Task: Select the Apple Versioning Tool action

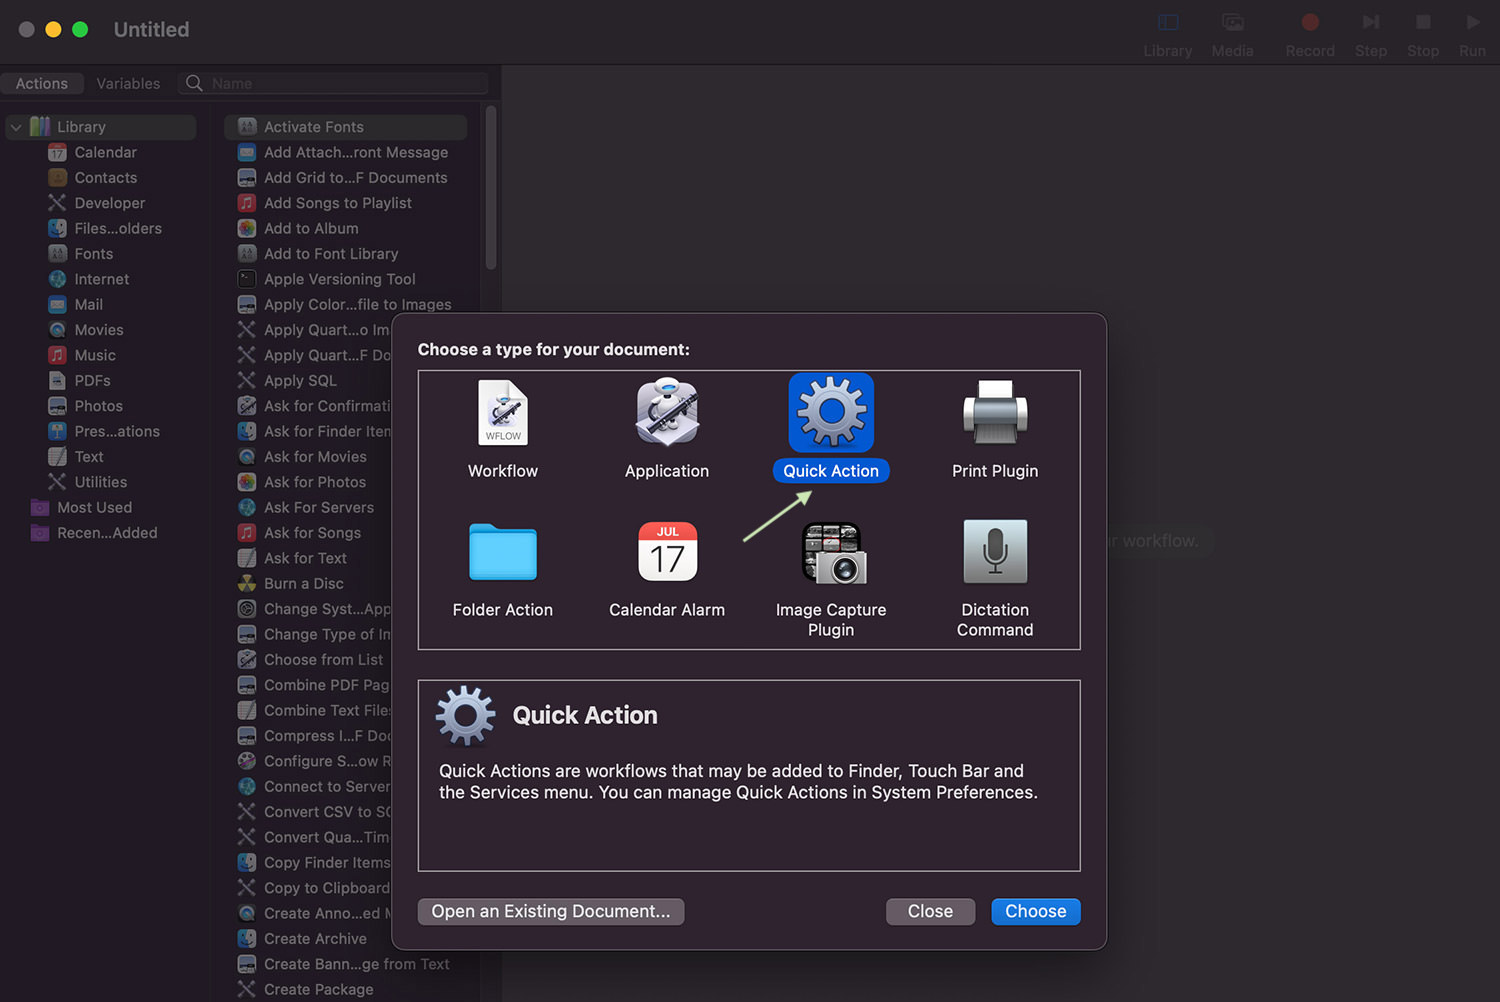Action: [346, 279]
